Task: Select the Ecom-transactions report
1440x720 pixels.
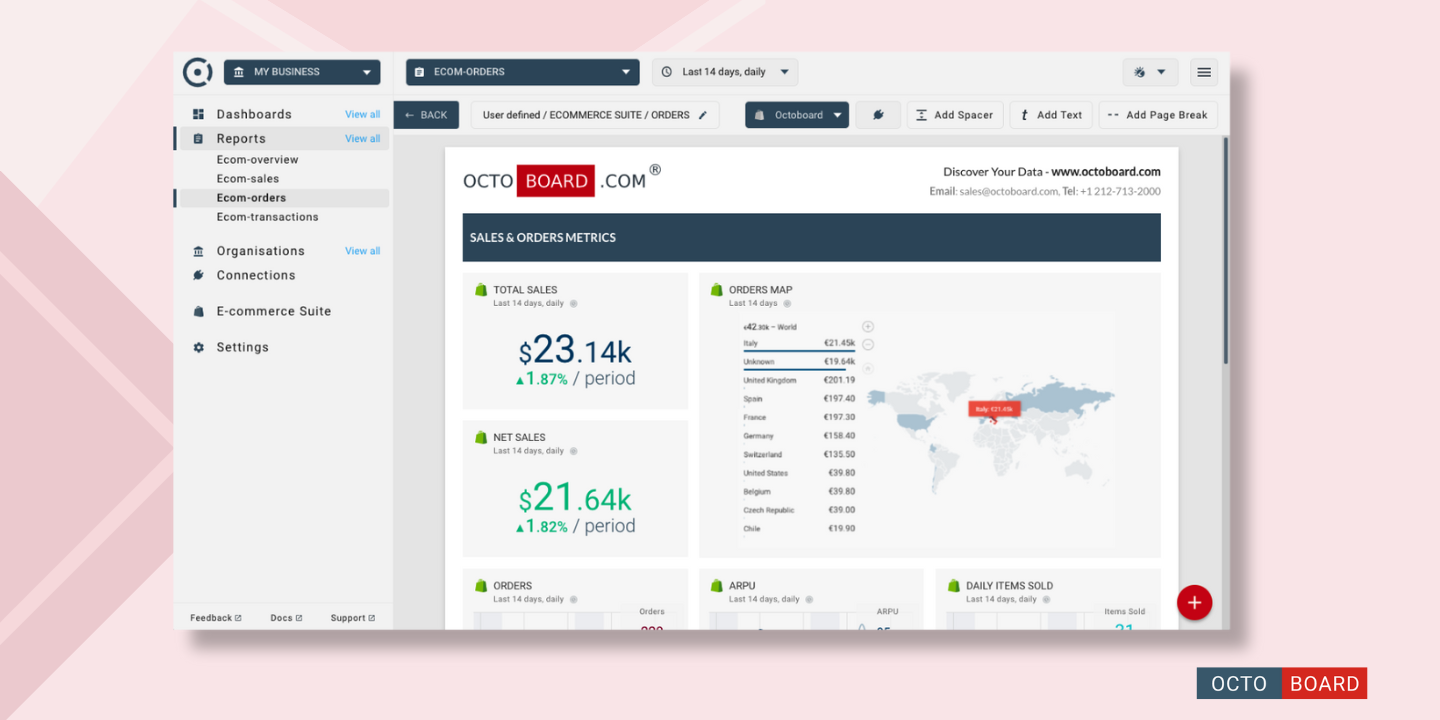Action: [x=267, y=217]
